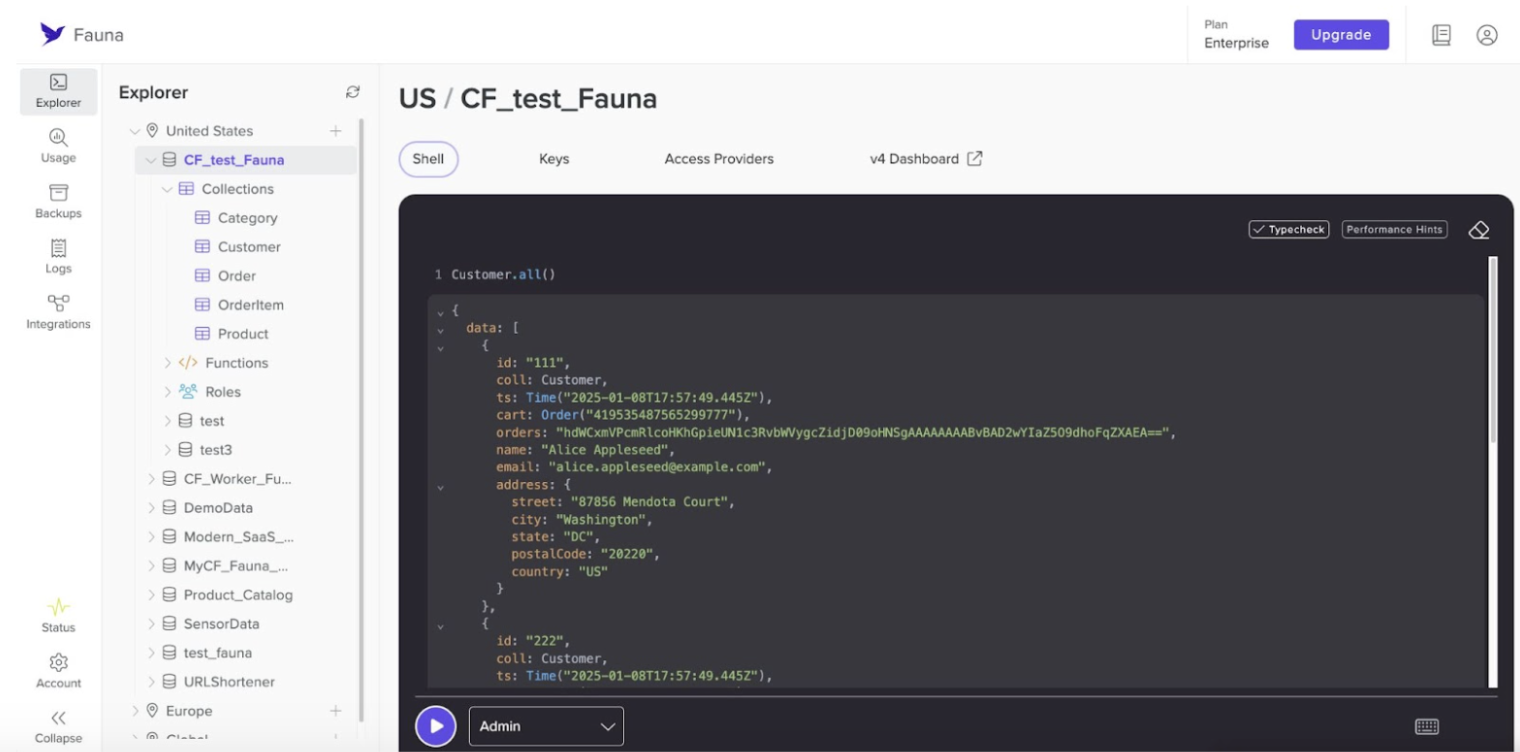Image resolution: width=1520 pixels, height=752 pixels.
Task: Click the Plan Enterprise label
Action: 1236,34
